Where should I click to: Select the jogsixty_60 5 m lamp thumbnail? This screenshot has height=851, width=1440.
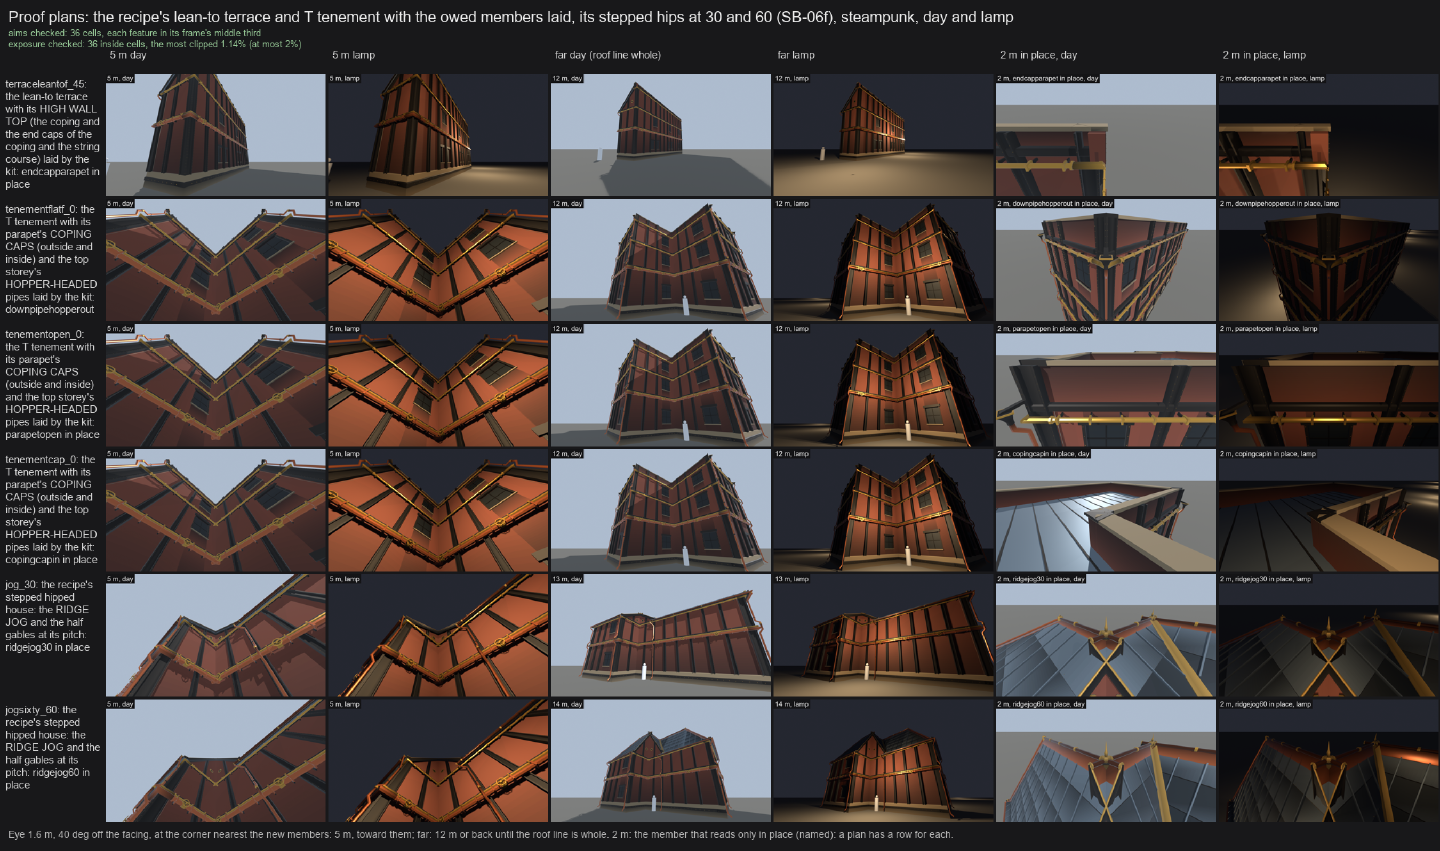[438, 760]
